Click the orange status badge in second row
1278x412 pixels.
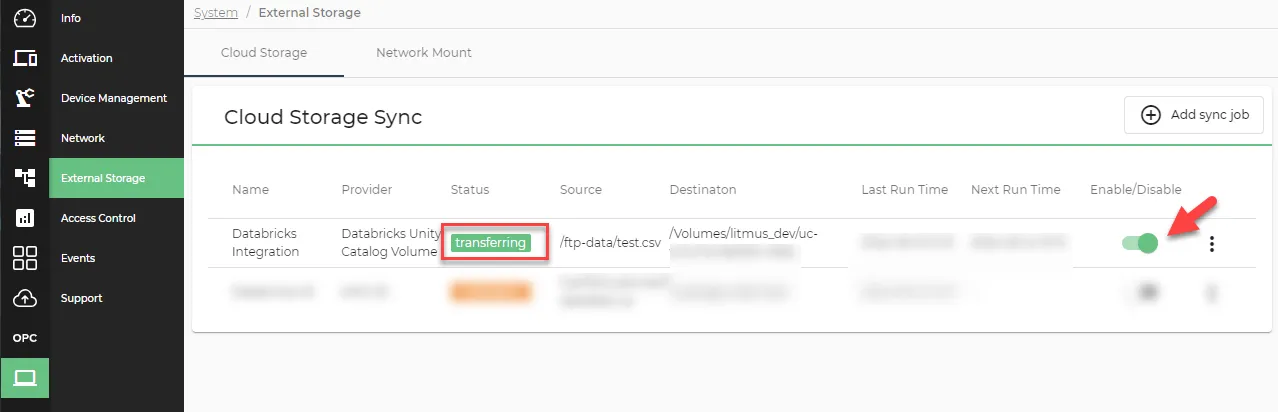click(x=491, y=292)
